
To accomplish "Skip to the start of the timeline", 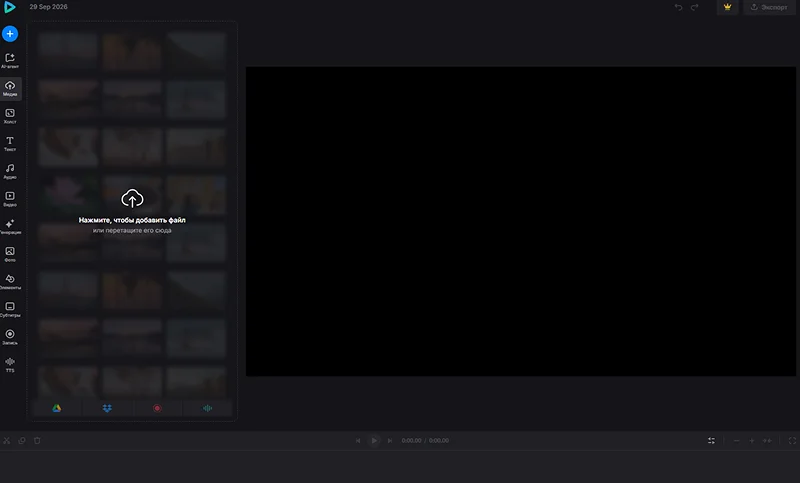I will (x=358, y=441).
